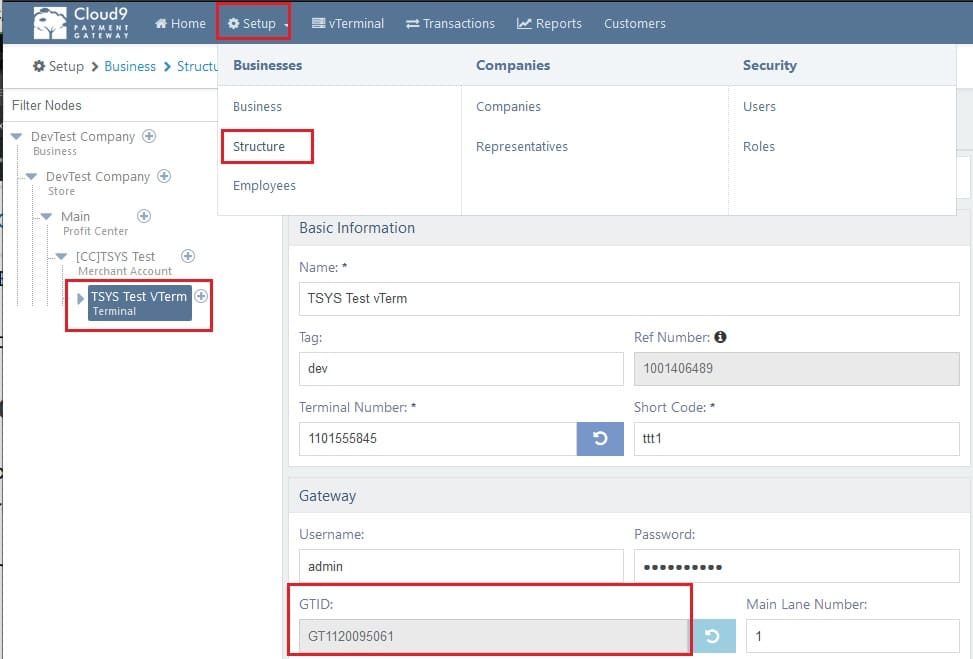Click the Main Lane Number field
Image resolution: width=973 pixels, height=659 pixels.
(852, 636)
